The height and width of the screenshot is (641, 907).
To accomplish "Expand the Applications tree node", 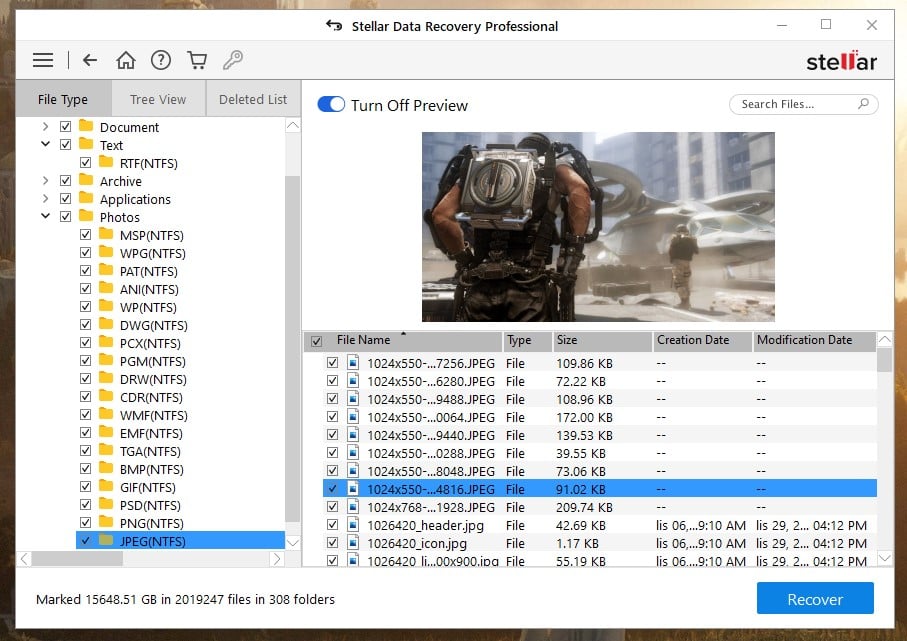I will [x=46, y=198].
